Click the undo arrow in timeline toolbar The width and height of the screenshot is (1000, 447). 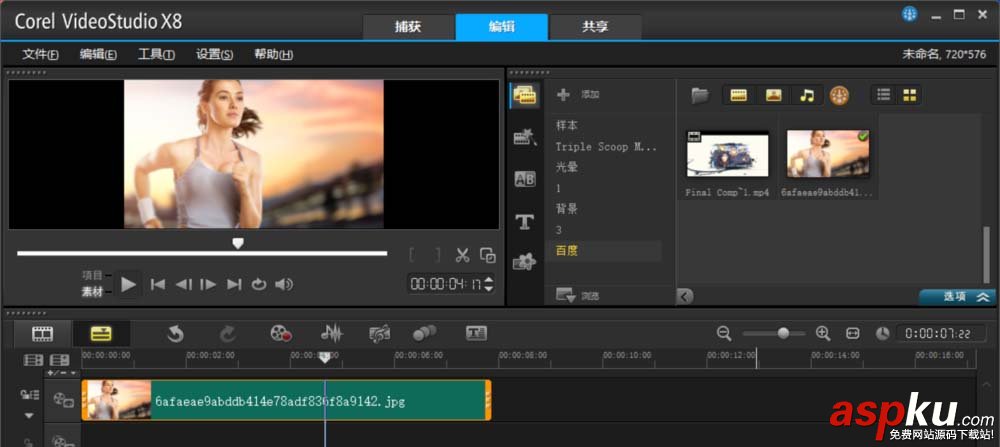click(175, 333)
